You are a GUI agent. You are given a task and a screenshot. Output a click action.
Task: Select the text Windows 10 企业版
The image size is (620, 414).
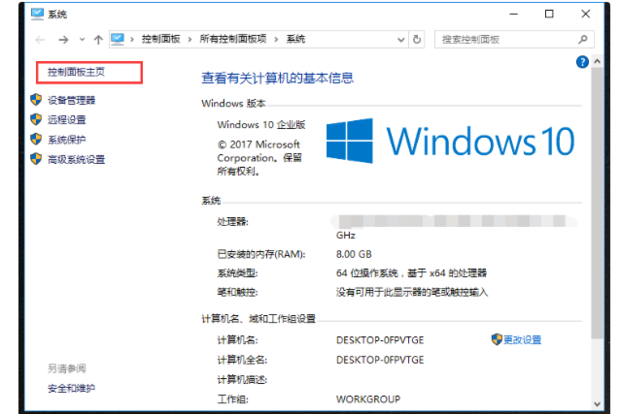click(x=261, y=125)
